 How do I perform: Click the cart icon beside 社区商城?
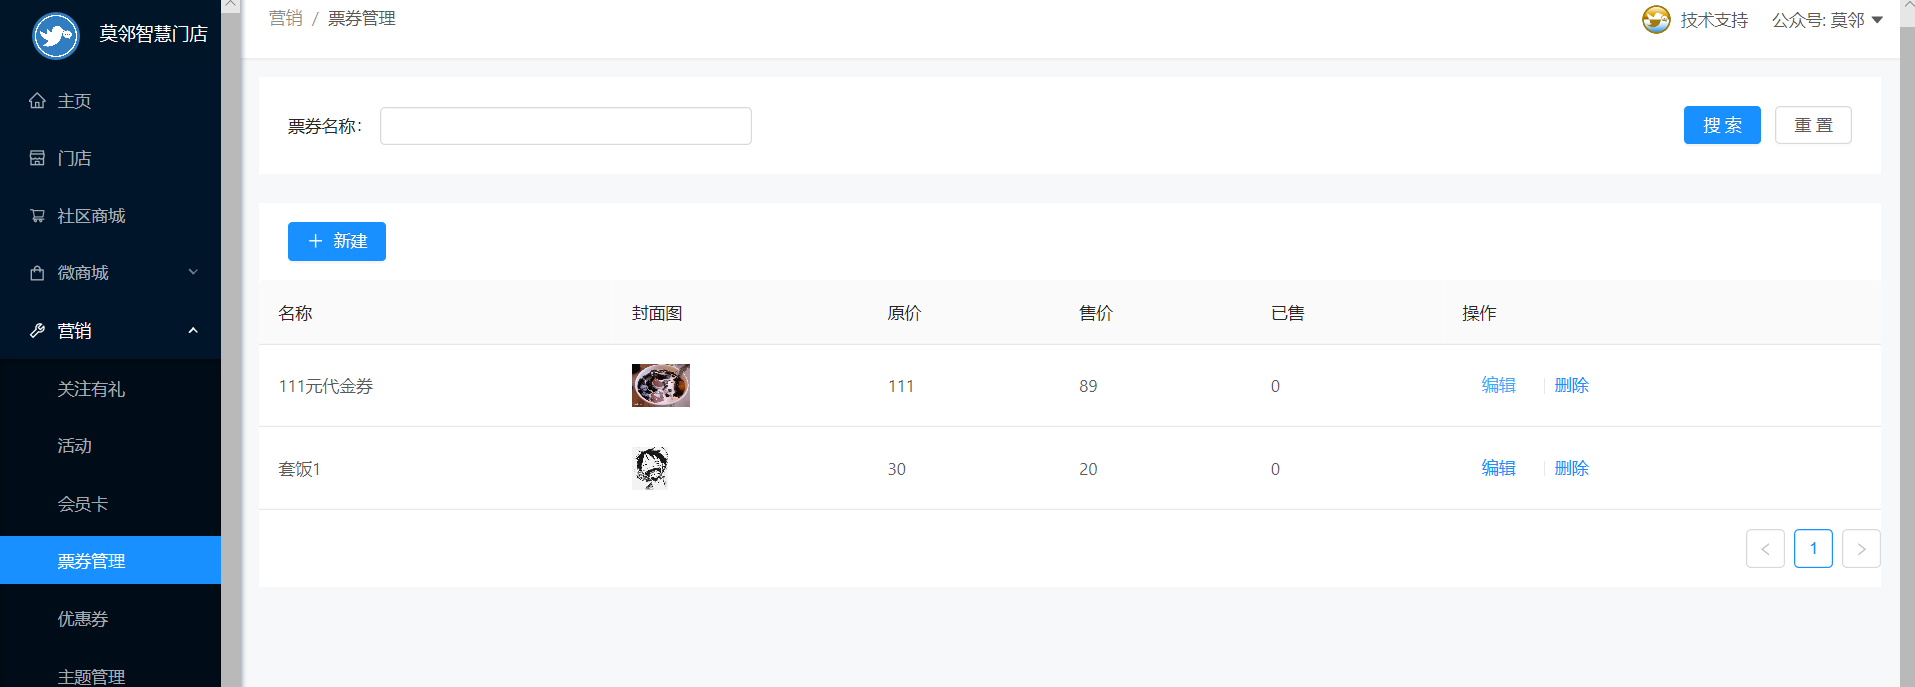[x=38, y=216]
